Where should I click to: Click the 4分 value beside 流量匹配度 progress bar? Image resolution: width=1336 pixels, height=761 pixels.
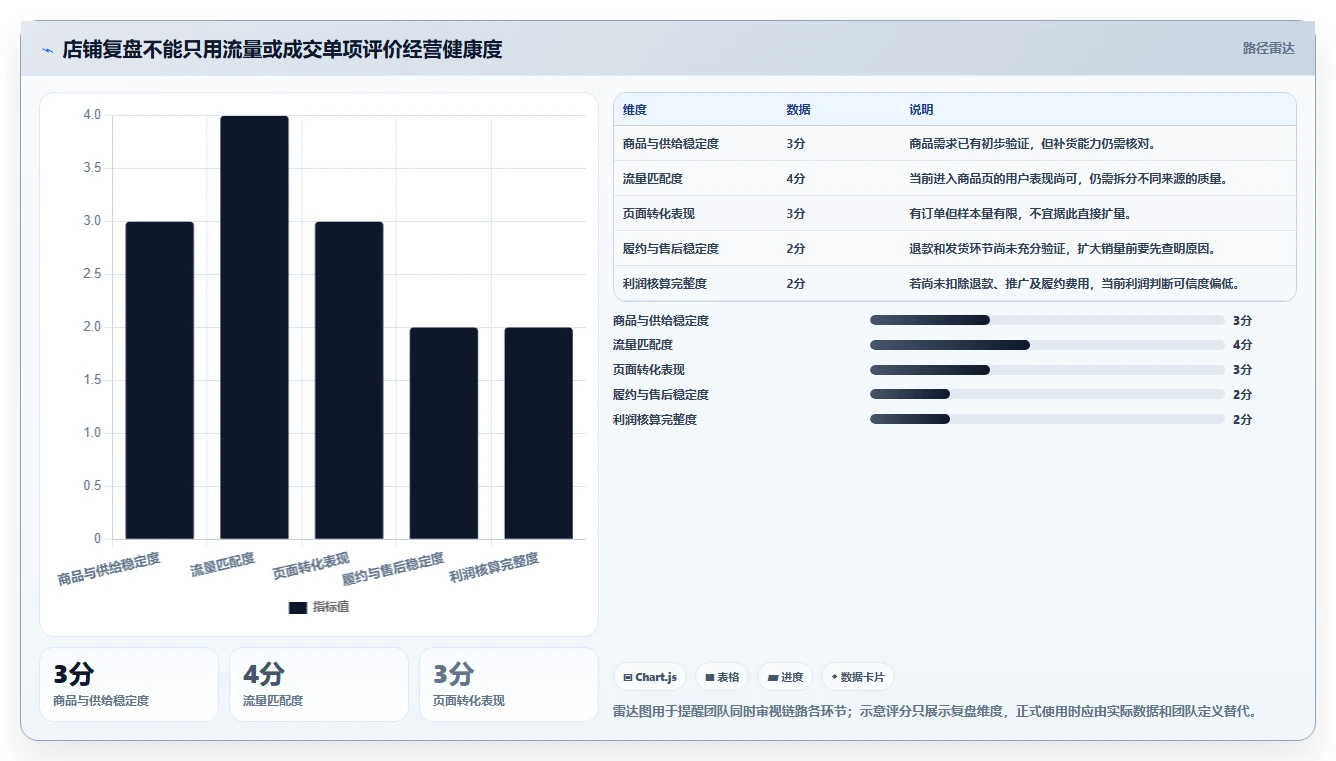pos(1242,345)
